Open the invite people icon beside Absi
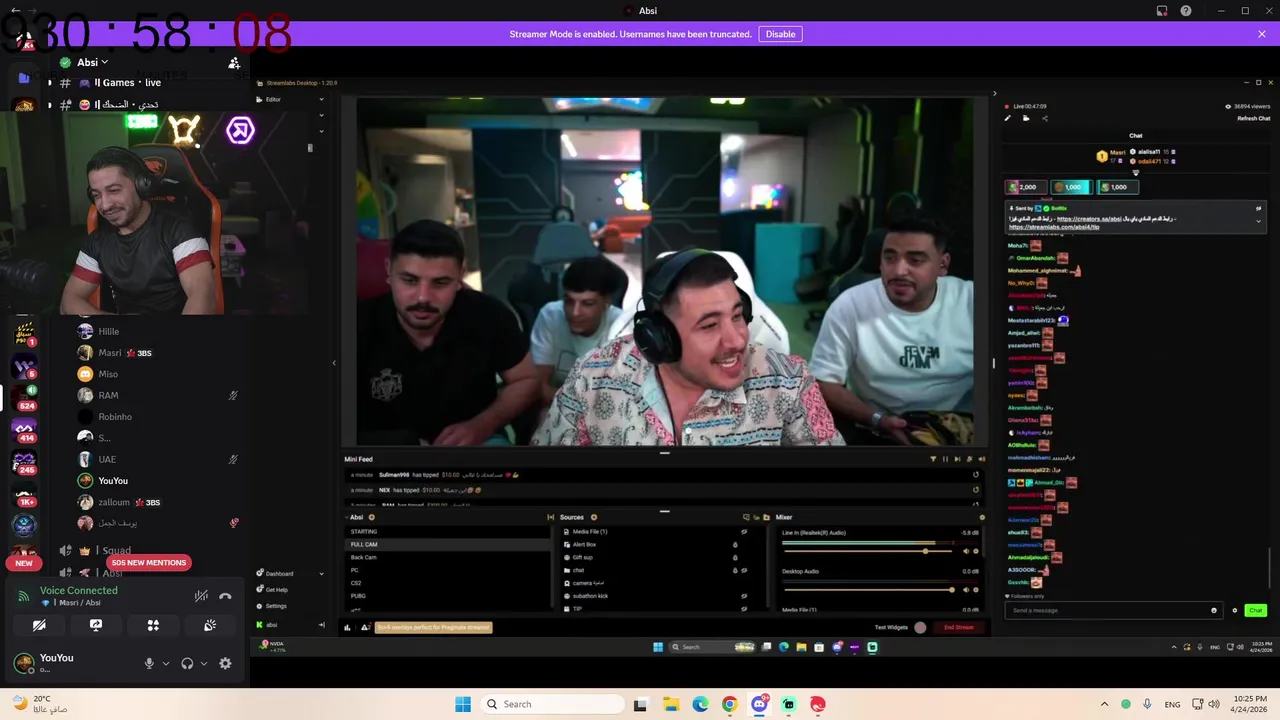This screenshot has height=720, width=1280. pos(234,63)
